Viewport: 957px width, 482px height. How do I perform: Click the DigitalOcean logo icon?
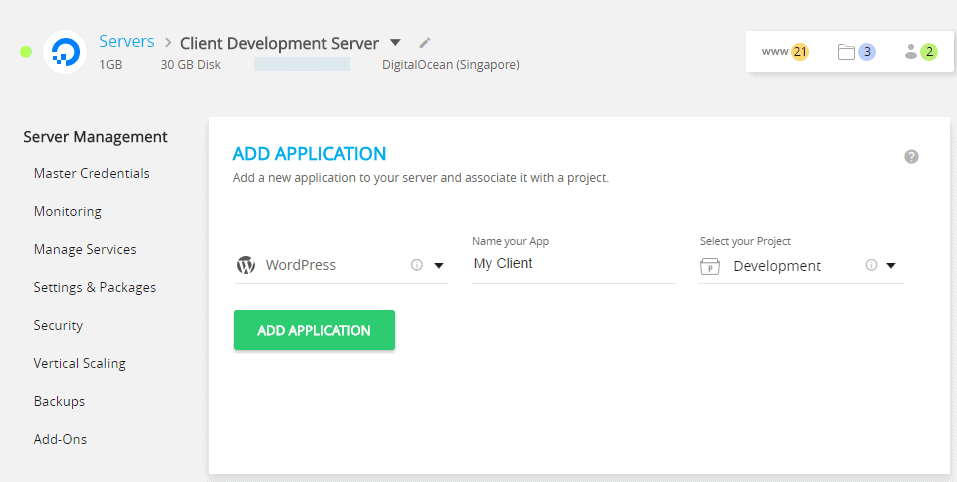point(65,52)
